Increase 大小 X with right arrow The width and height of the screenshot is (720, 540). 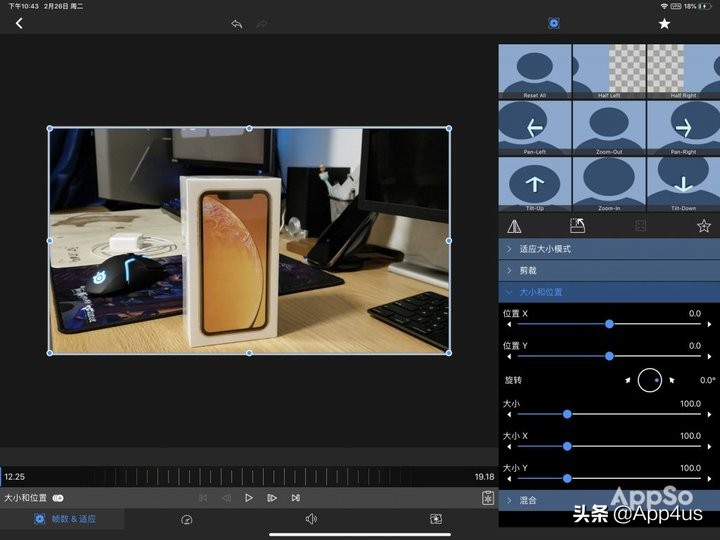point(709,446)
